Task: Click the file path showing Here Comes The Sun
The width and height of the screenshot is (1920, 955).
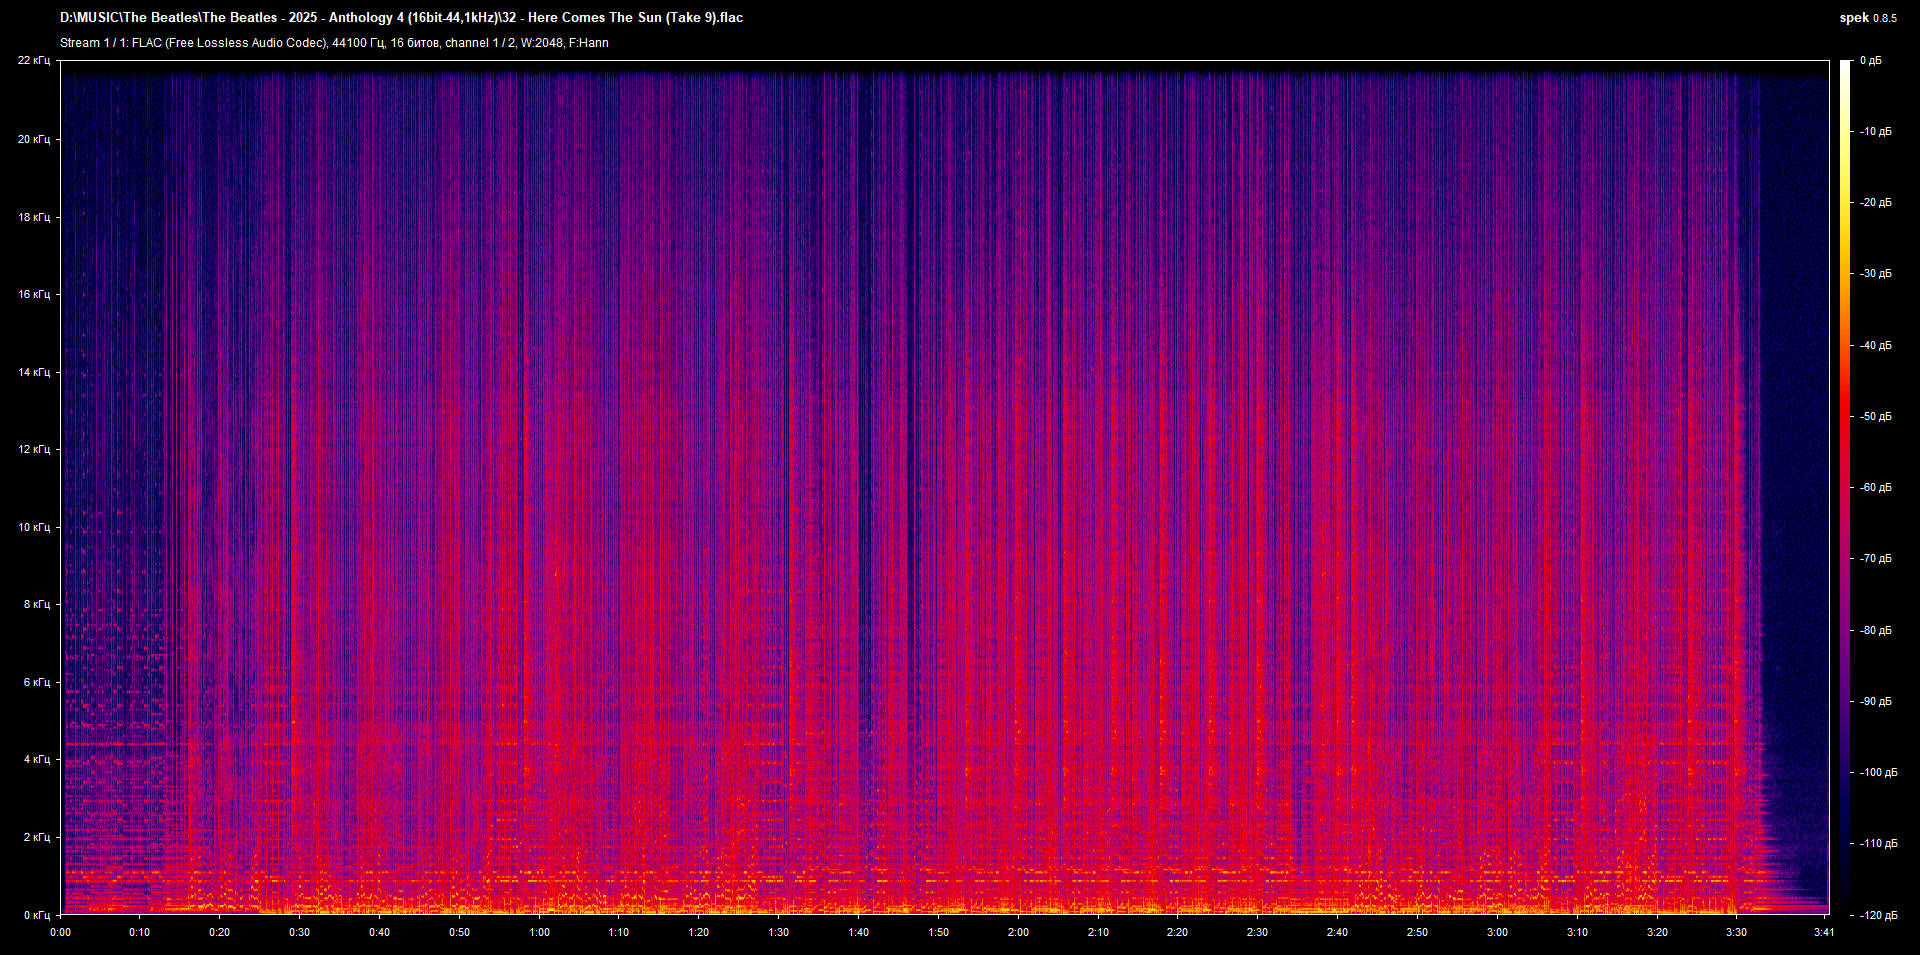Action: tap(400, 17)
